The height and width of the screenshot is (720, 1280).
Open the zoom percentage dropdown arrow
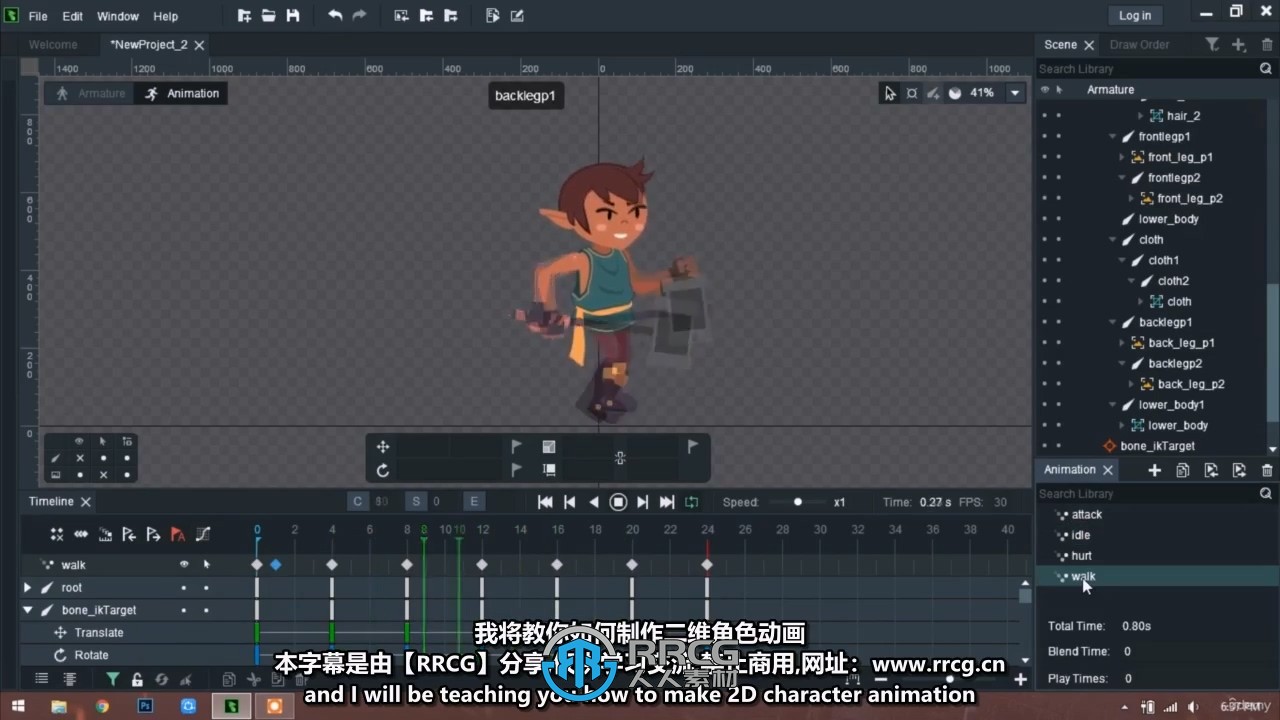(x=1015, y=93)
